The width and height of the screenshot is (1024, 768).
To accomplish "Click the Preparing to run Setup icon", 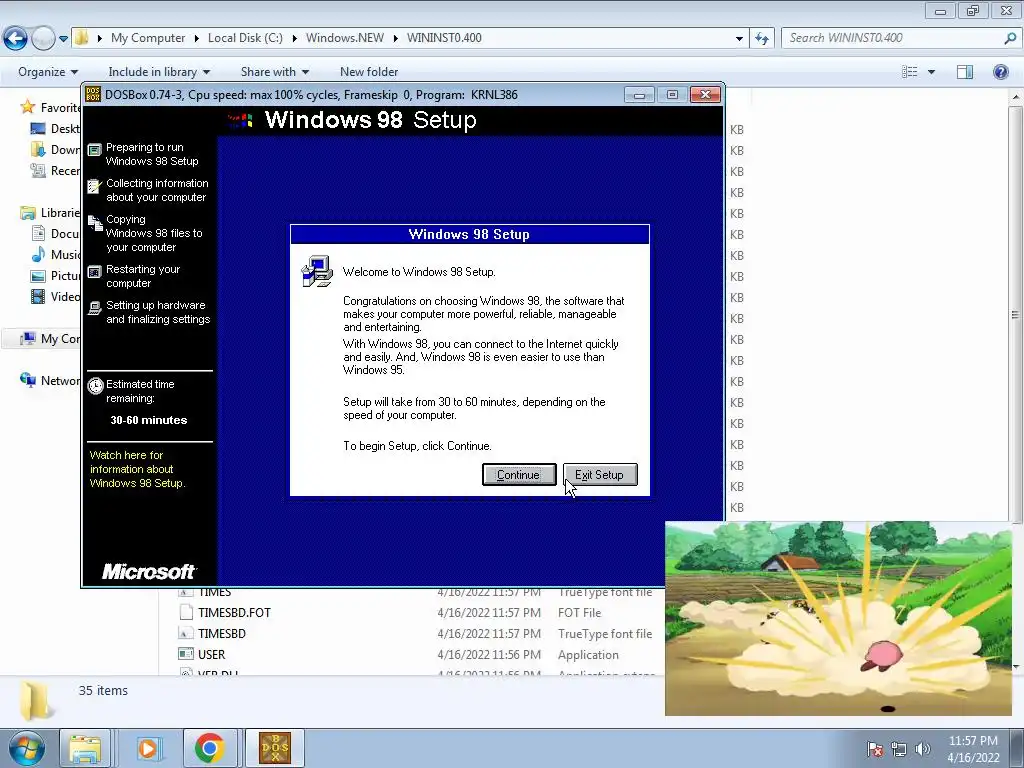I will (95, 150).
